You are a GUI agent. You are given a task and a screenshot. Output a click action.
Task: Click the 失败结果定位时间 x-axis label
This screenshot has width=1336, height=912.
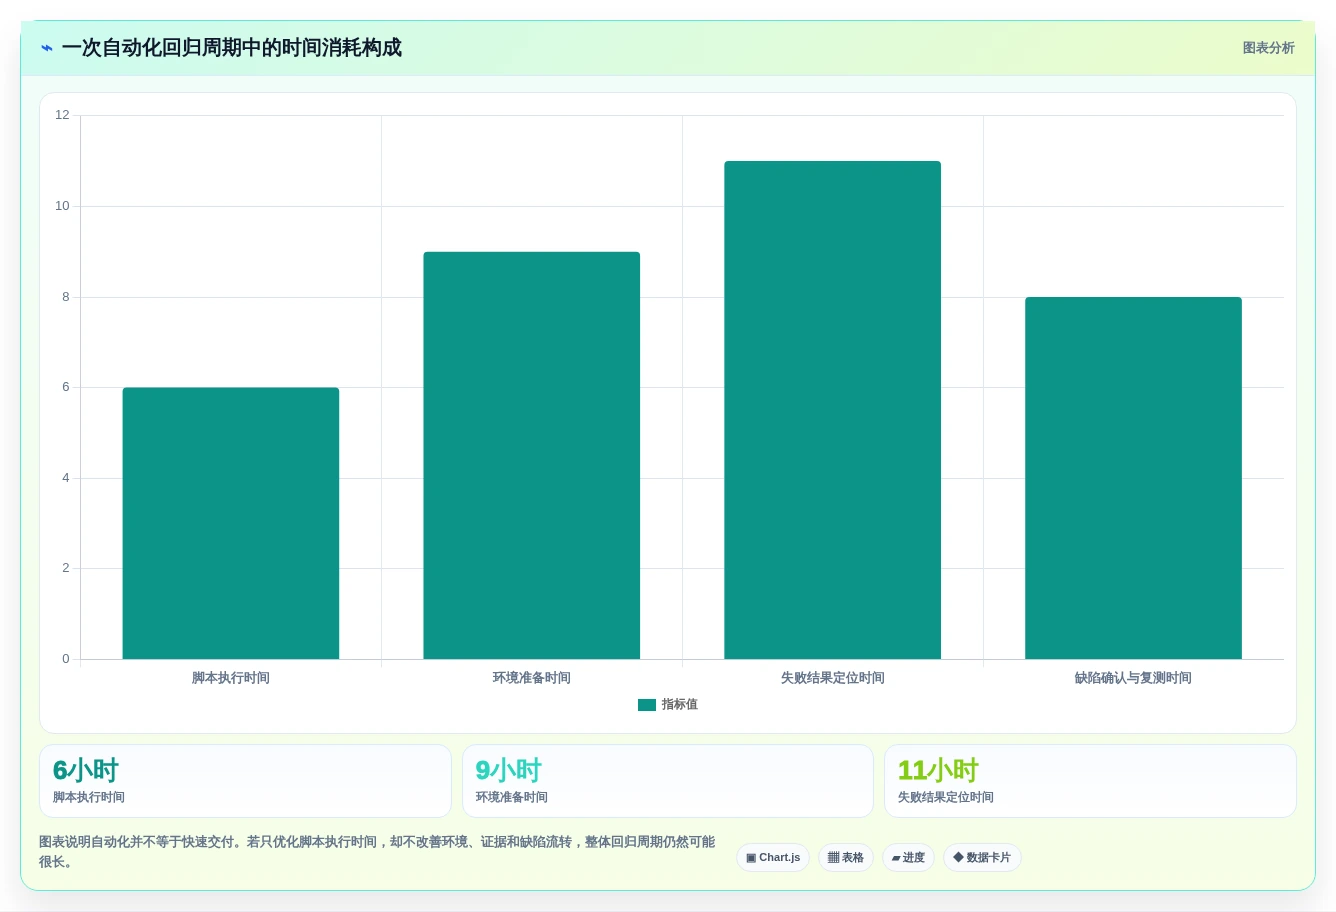[x=833, y=678]
